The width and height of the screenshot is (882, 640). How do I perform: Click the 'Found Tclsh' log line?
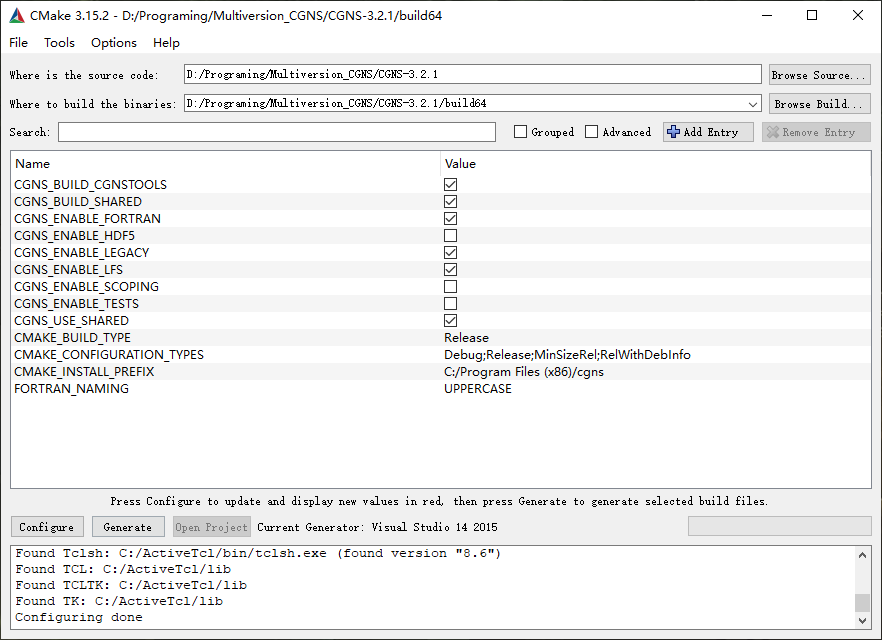point(258,553)
